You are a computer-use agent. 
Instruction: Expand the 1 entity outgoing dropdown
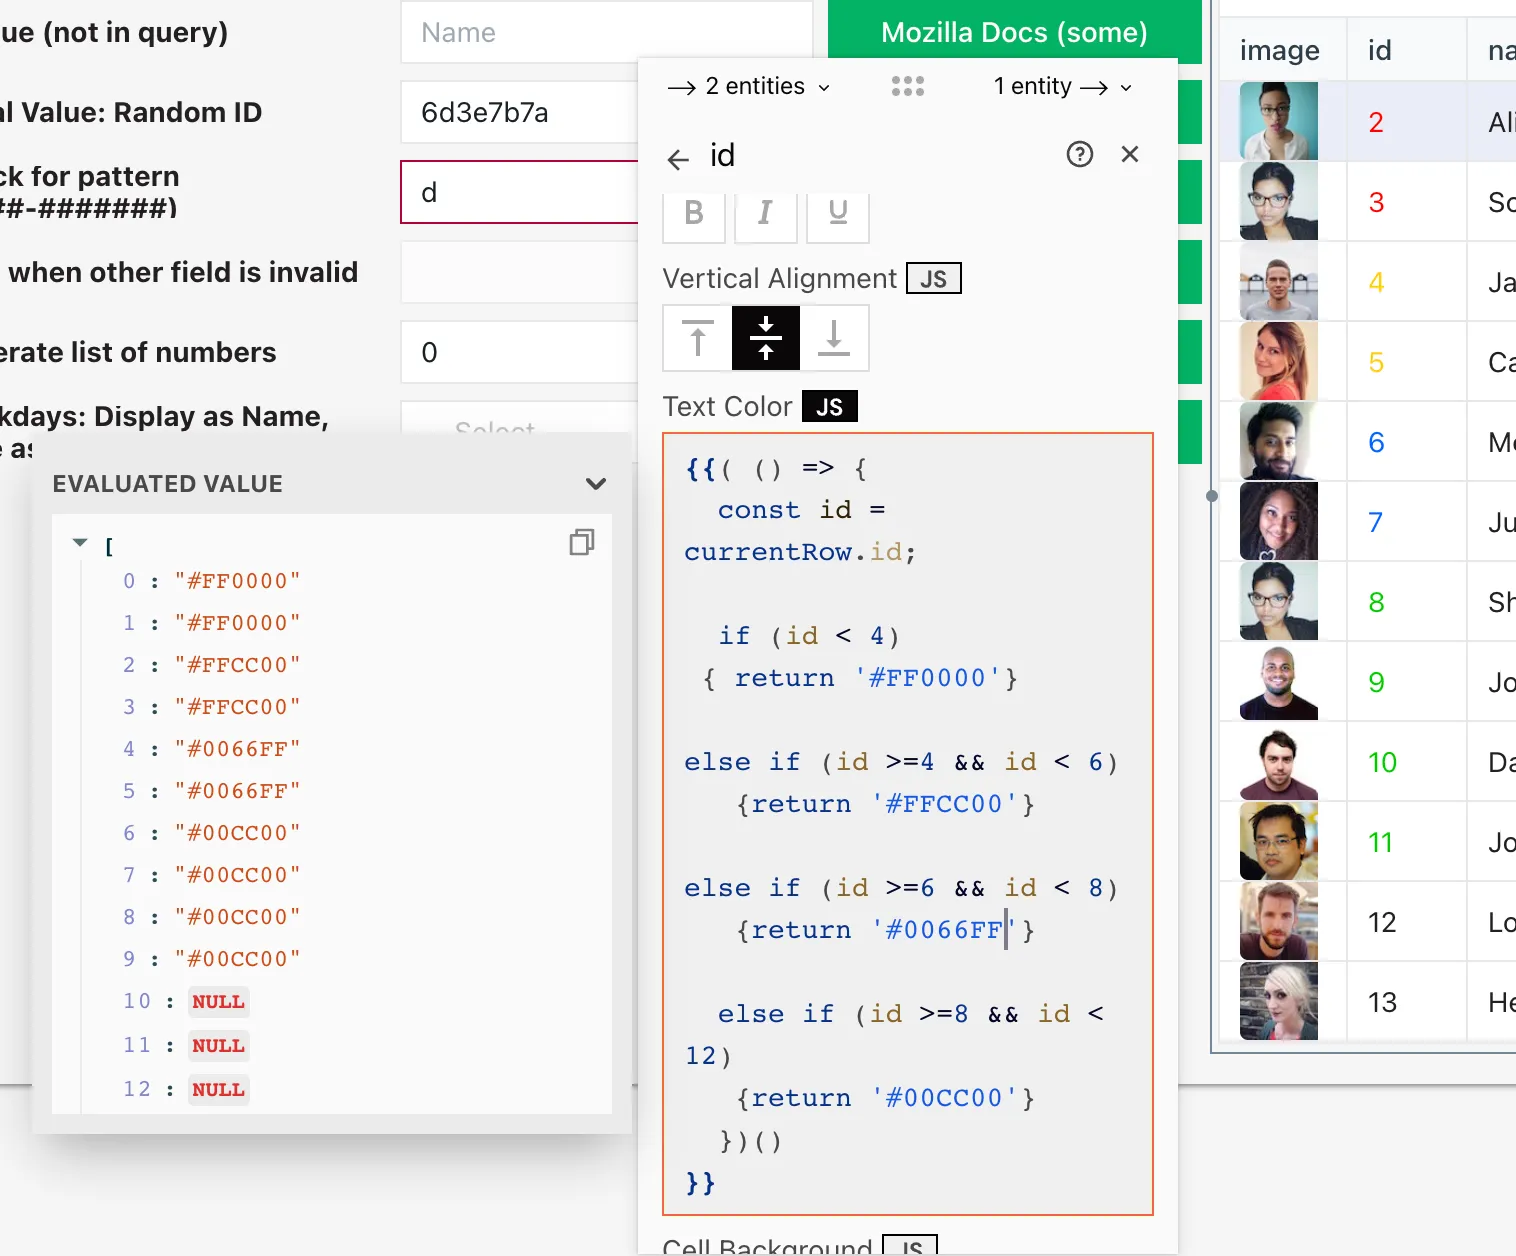pos(1062,87)
